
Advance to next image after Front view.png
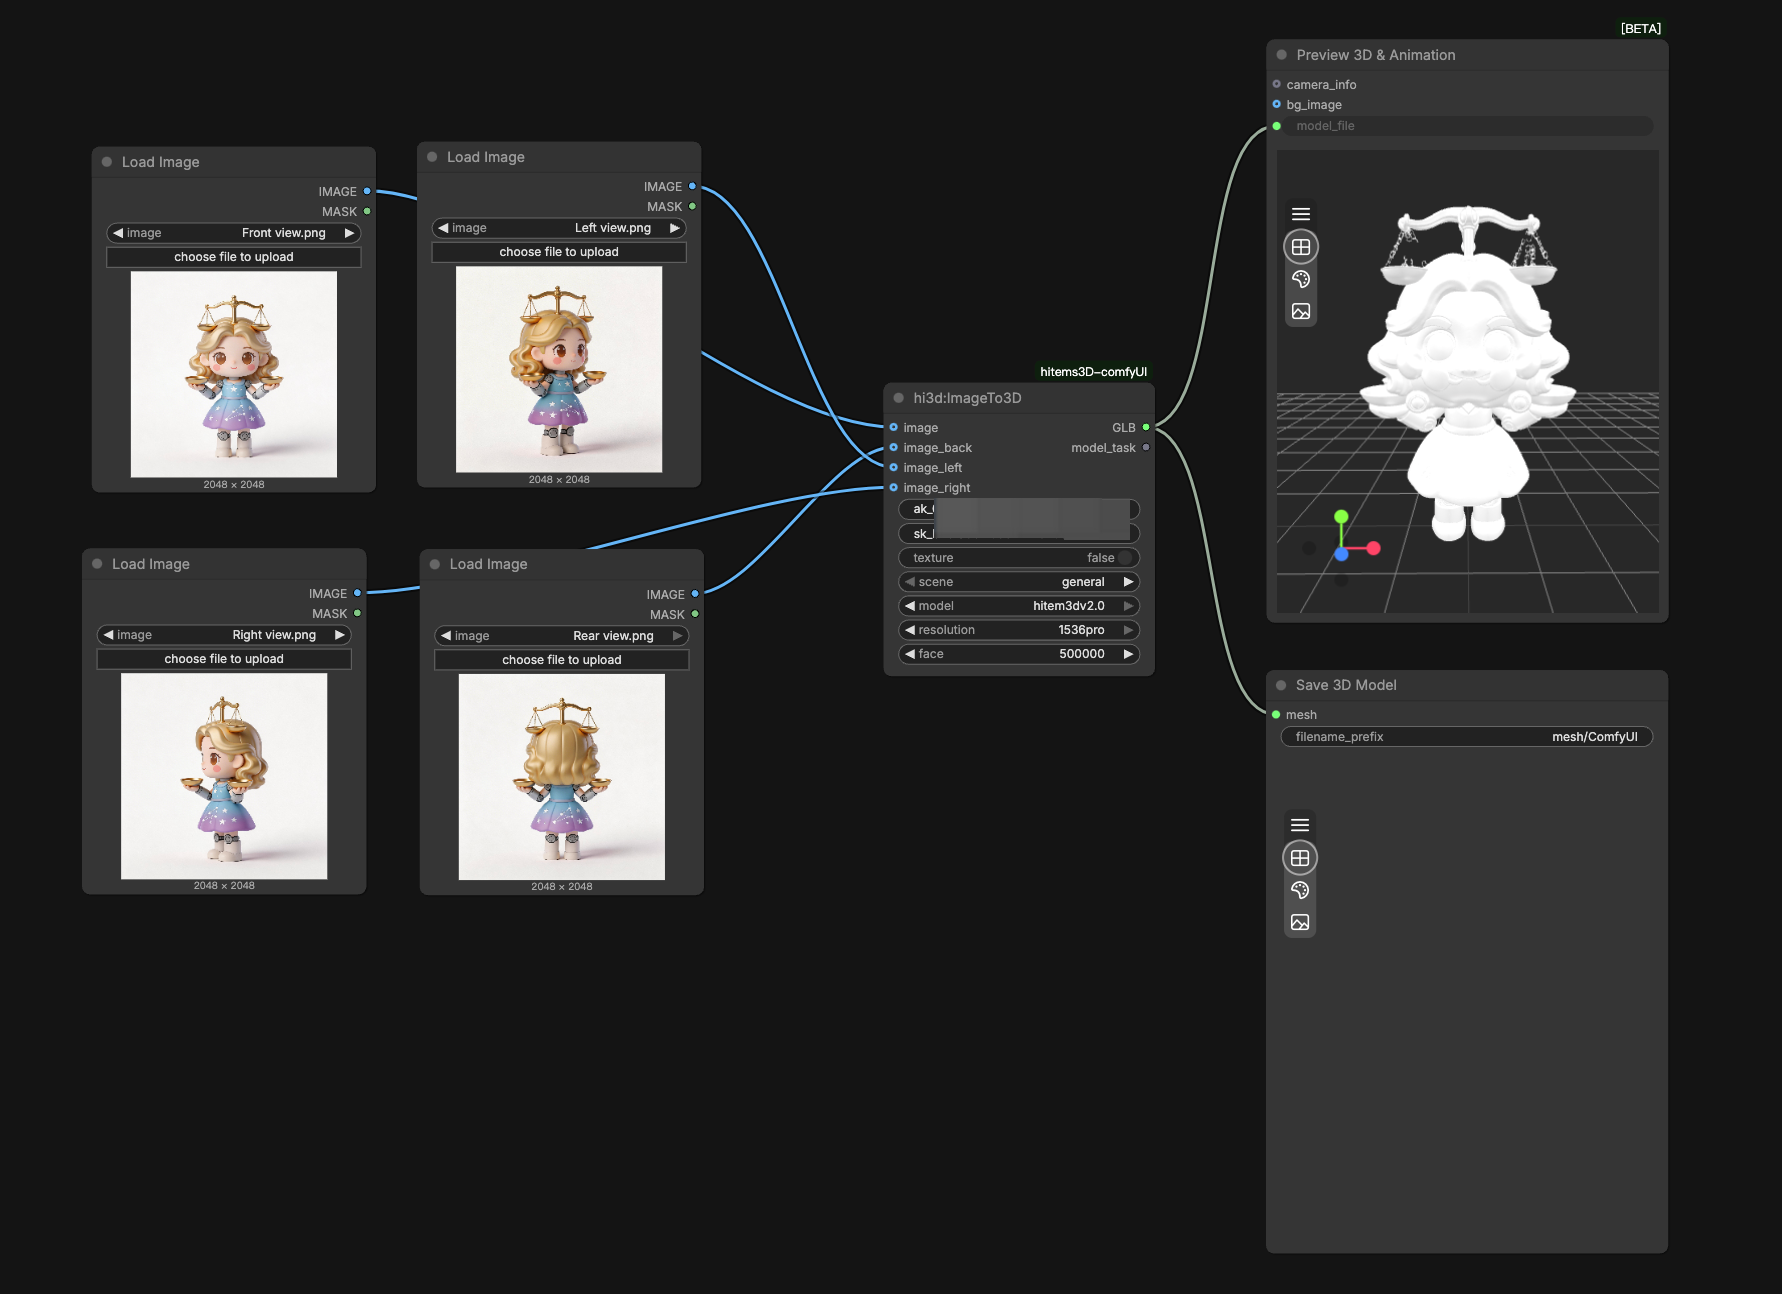coord(349,233)
